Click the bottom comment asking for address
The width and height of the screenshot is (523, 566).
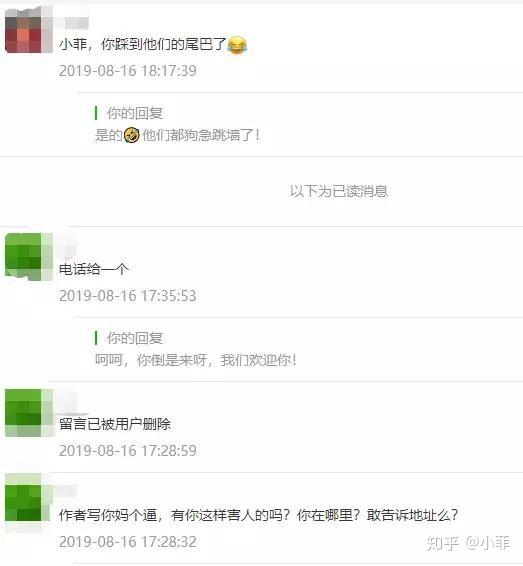coord(258,515)
